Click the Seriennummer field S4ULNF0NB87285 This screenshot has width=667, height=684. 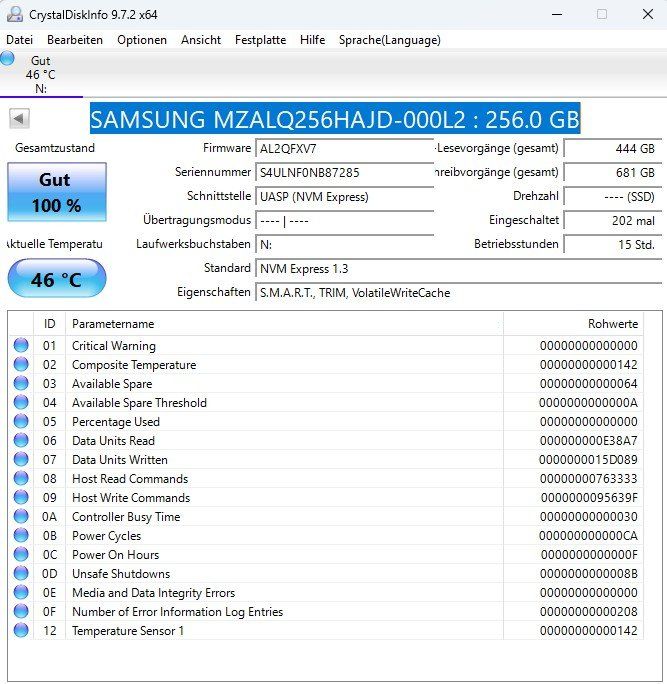tap(345, 173)
